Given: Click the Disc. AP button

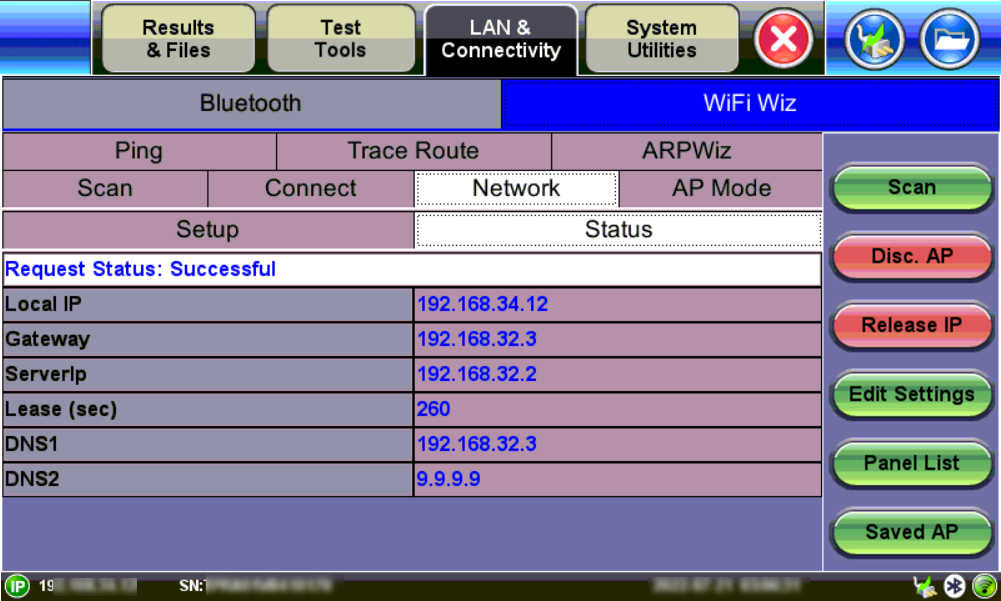Looking at the screenshot, I should (x=912, y=256).
